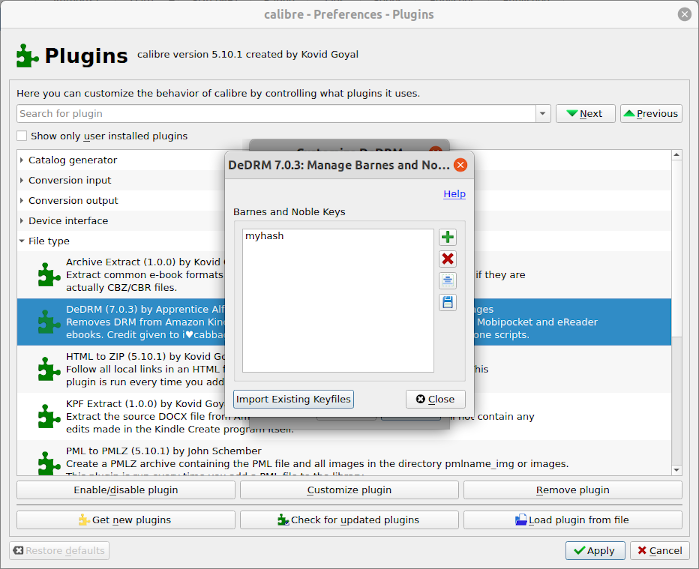
Task: Select KPF Extract plugin icon
Action: pos(49,416)
